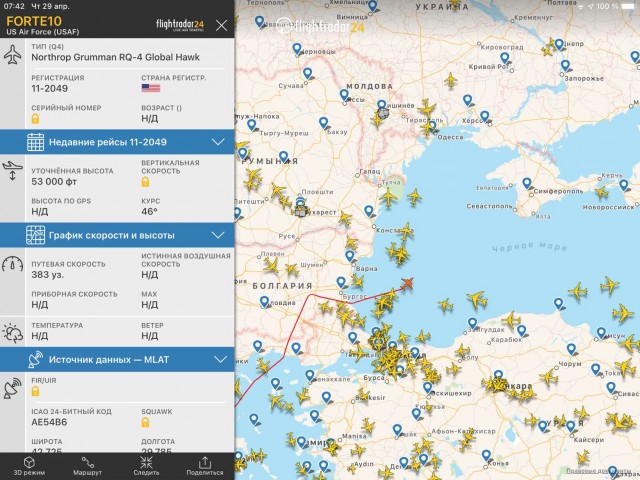
Task: Tap the graph icon in speed and altitude bar
Action: (36, 235)
